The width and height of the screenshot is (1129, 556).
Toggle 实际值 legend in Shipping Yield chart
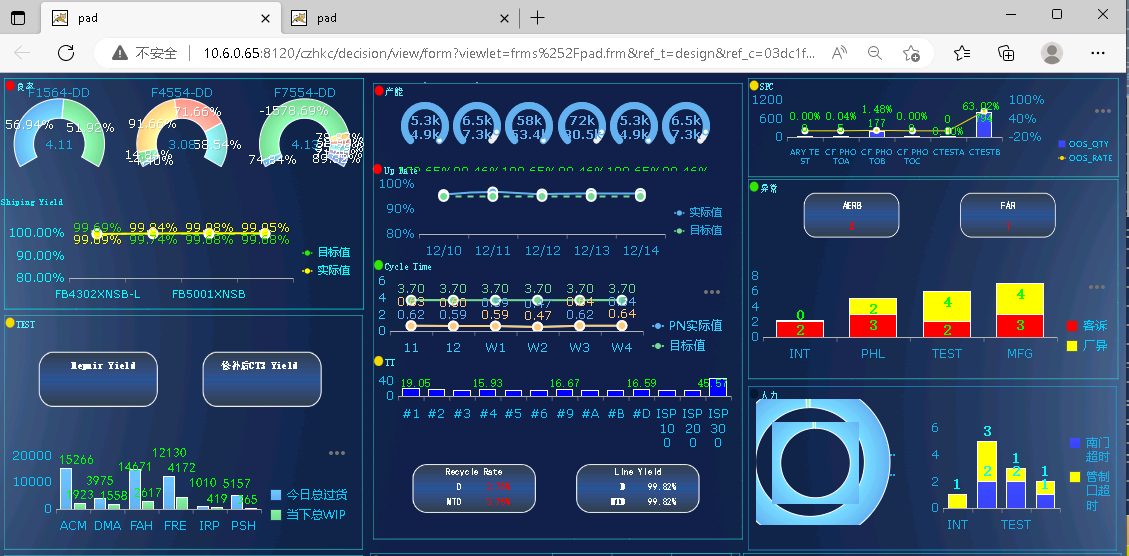327,270
